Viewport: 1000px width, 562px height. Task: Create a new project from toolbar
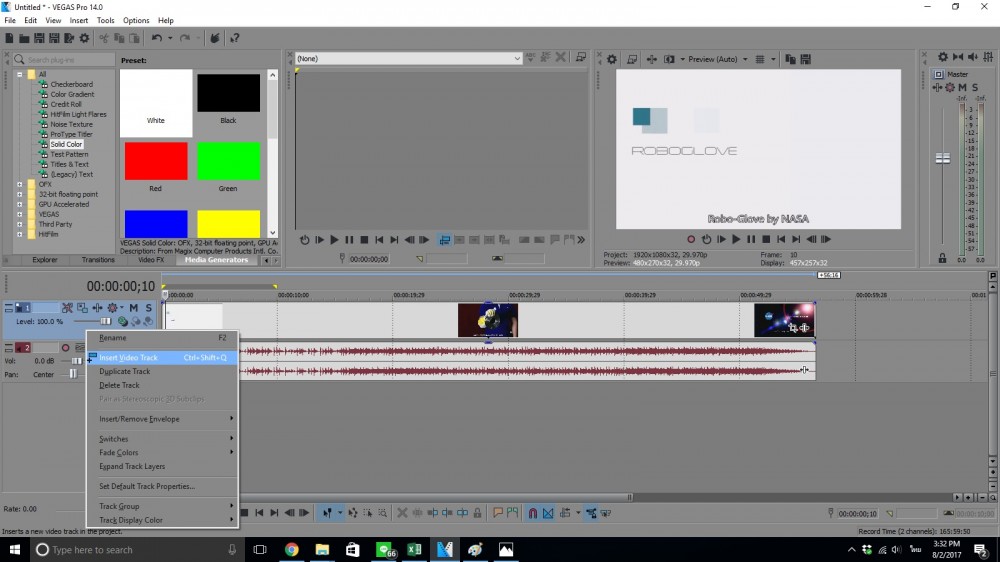(x=9, y=38)
